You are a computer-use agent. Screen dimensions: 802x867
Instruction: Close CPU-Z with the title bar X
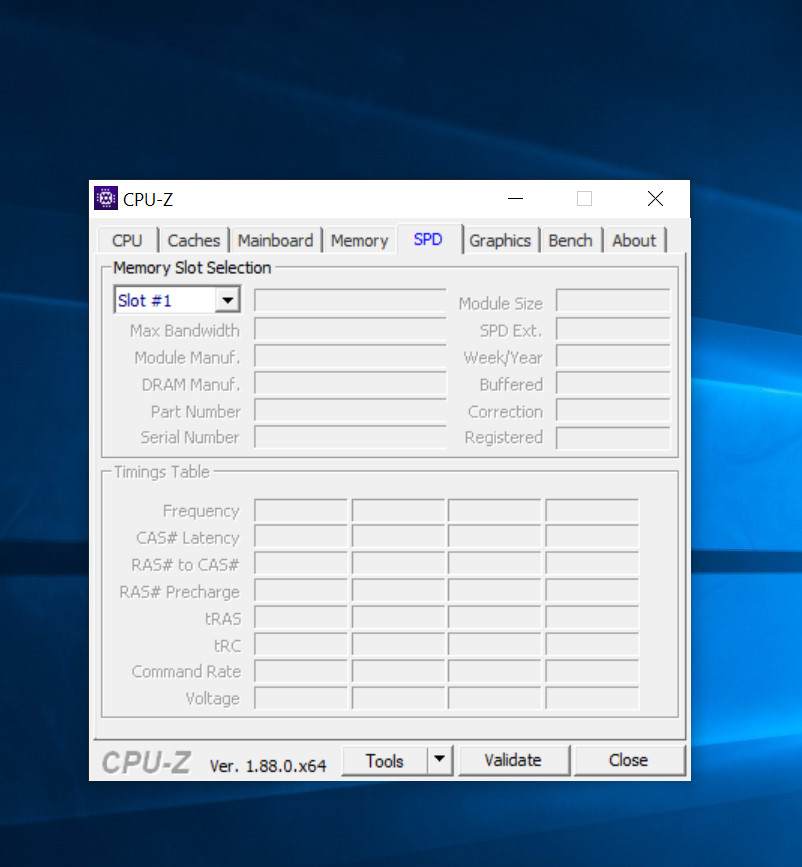click(x=655, y=199)
